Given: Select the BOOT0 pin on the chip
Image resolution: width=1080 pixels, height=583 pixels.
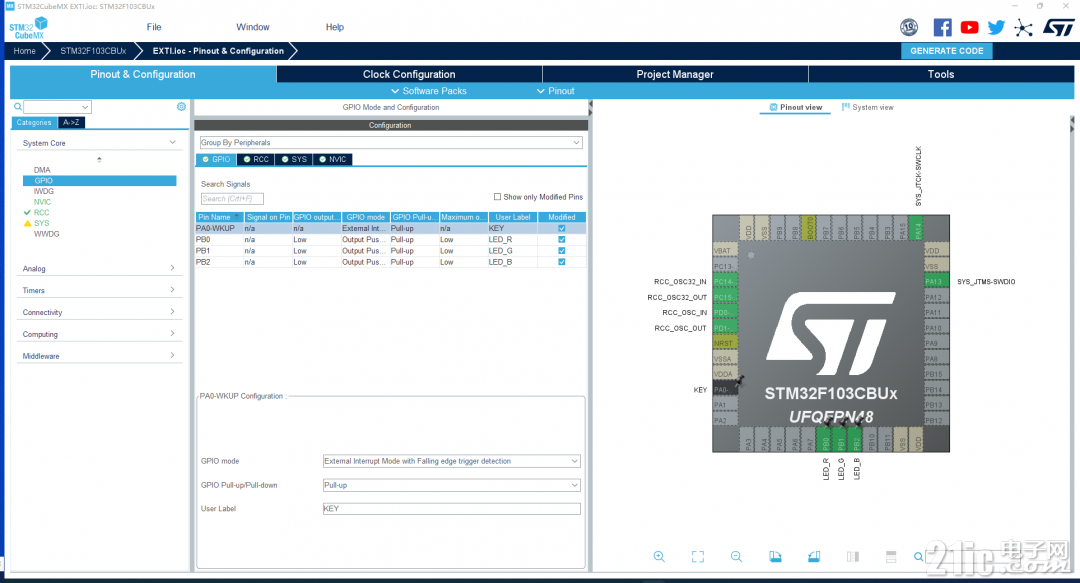Looking at the screenshot, I should tap(811, 227).
